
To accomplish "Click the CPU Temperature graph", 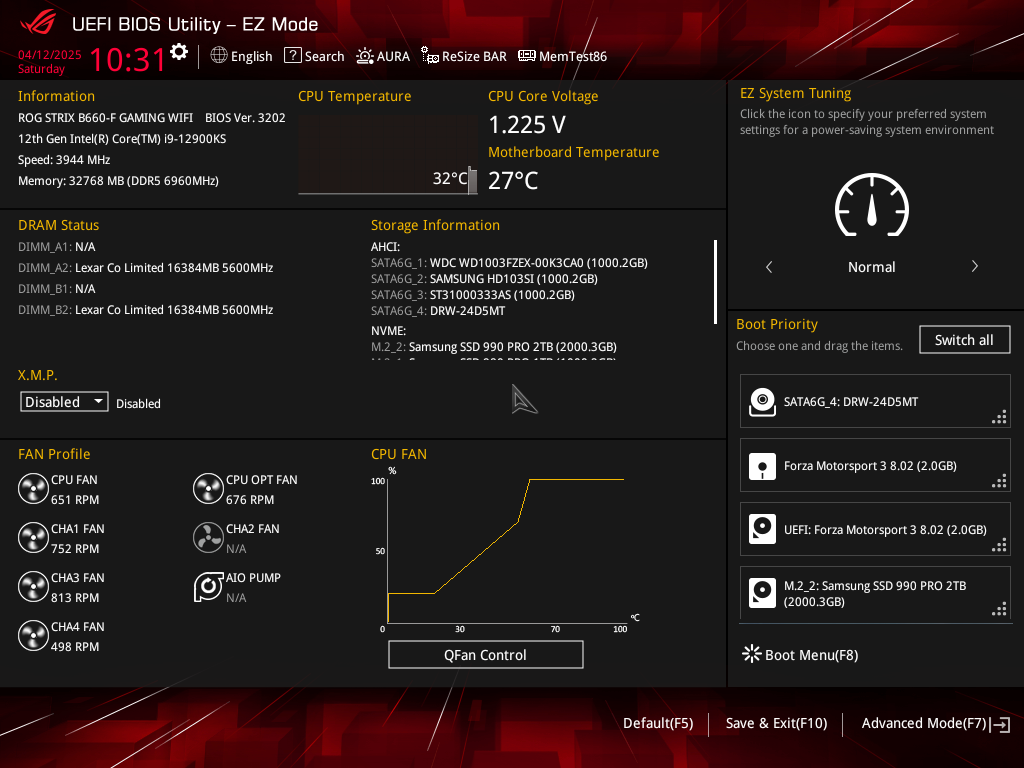I will [x=388, y=155].
